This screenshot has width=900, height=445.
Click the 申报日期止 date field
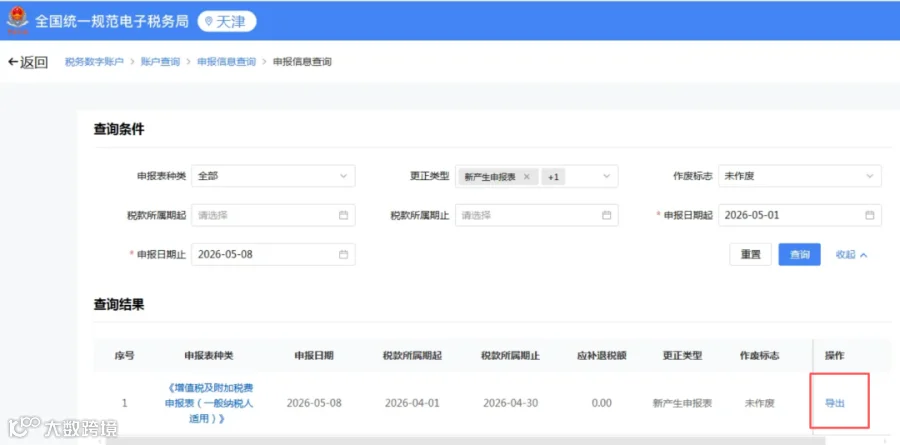[273, 254]
